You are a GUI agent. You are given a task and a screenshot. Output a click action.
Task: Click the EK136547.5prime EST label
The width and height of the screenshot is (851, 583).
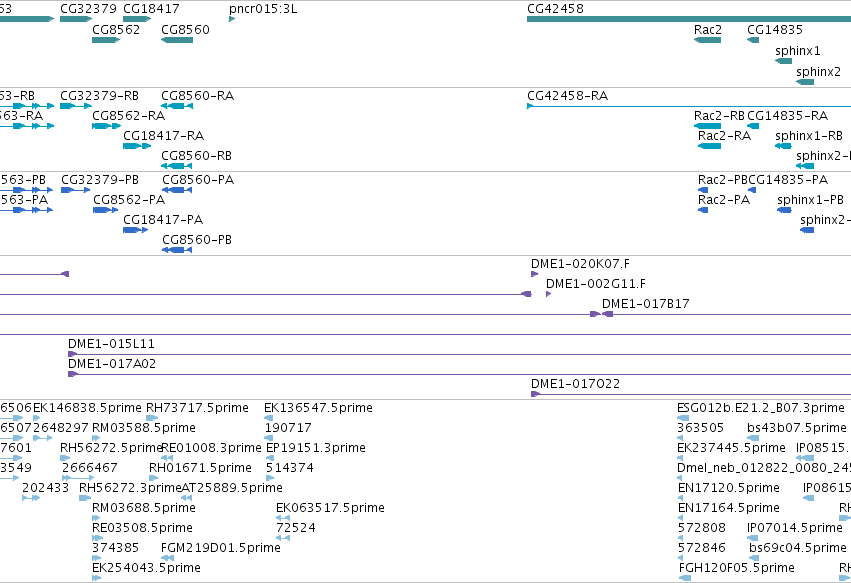318,408
